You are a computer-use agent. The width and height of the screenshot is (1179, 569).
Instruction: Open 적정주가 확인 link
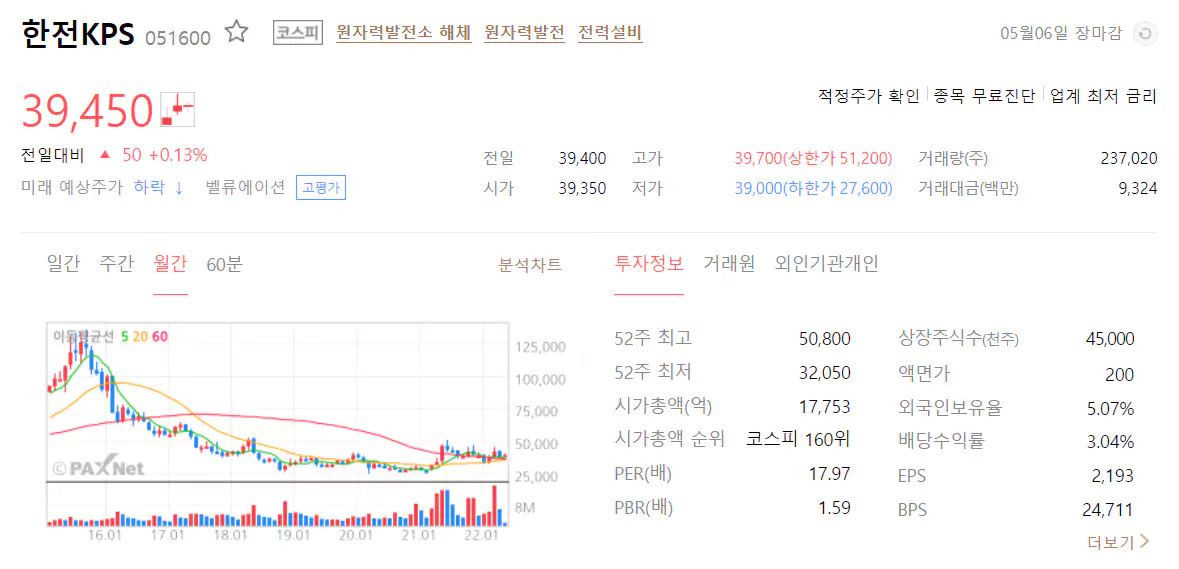[x=868, y=95]
